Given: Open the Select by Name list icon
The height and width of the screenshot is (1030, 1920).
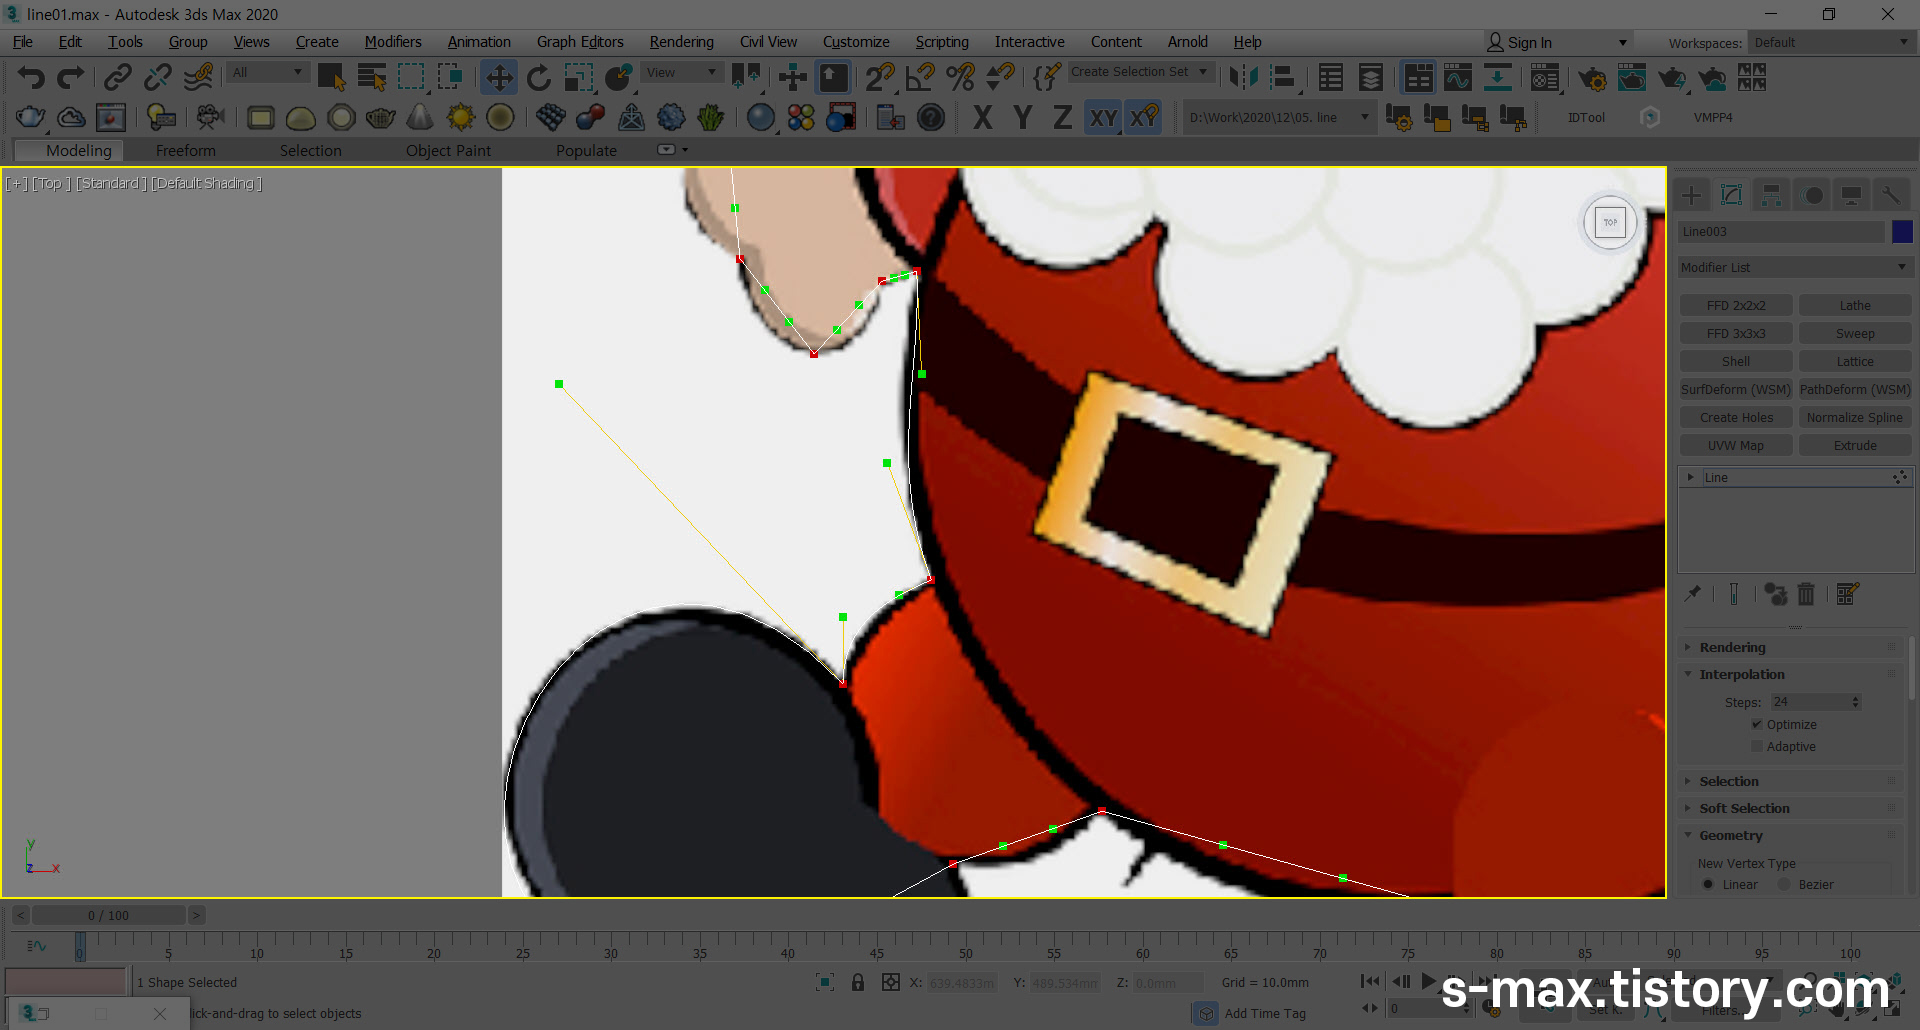Looking at the screenshot, I should click(x=372, y=78).
